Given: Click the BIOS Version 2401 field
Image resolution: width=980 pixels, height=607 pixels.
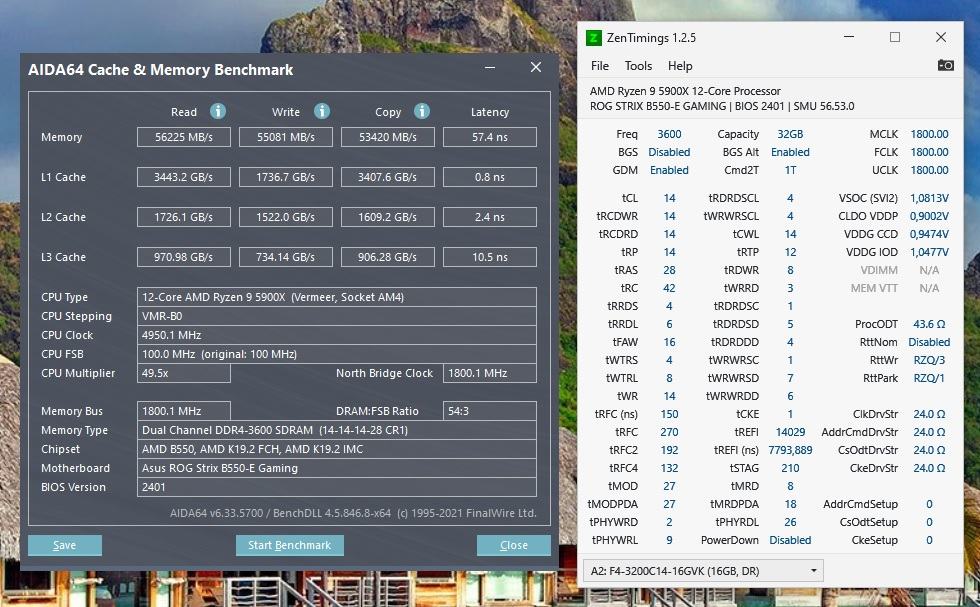Looking at the screenshot, I should tap(337, 487).
